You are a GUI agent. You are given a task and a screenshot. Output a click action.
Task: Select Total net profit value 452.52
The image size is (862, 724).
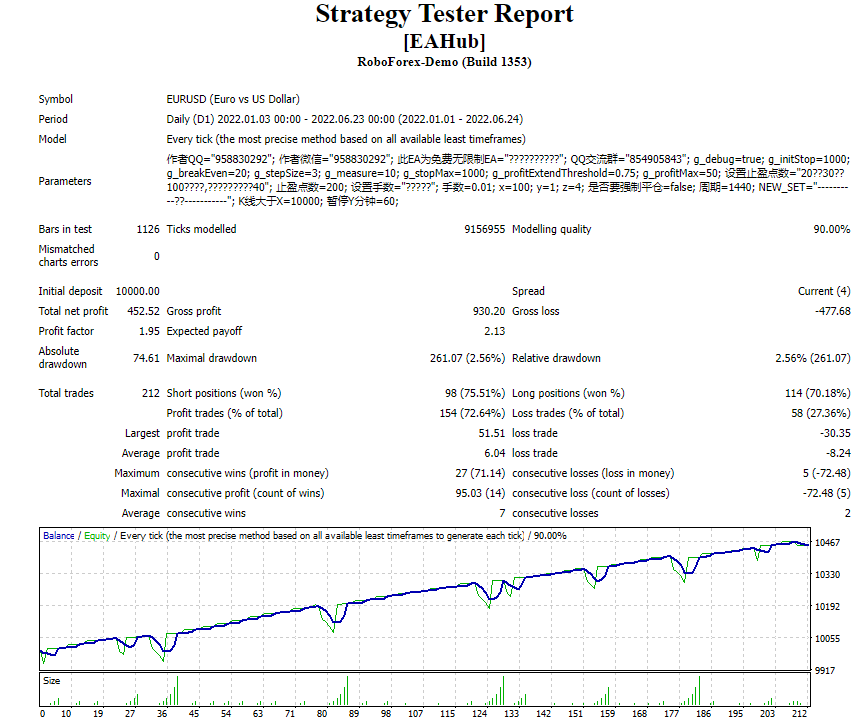coord(143,311)
